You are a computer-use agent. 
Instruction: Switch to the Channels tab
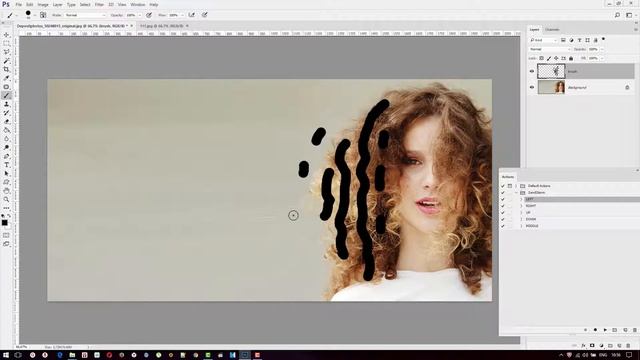point(552,29)
